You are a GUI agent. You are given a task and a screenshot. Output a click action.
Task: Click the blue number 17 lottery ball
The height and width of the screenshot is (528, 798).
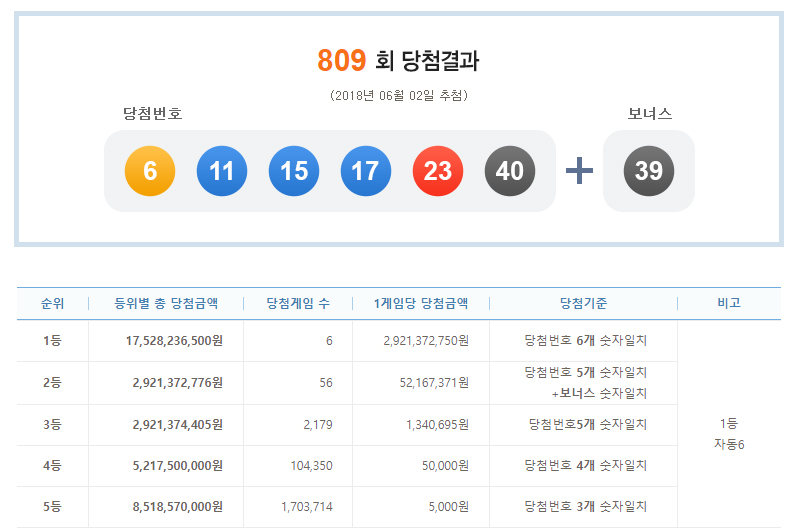pos(366,171)
